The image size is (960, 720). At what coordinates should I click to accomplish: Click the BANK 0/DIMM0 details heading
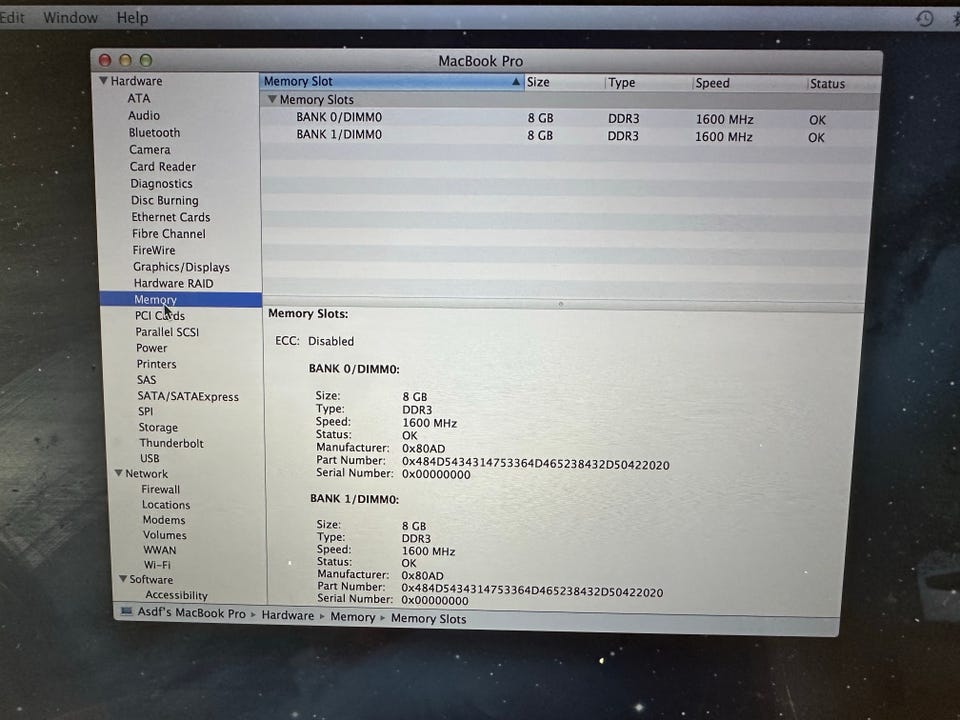click(x=354, y=369)
